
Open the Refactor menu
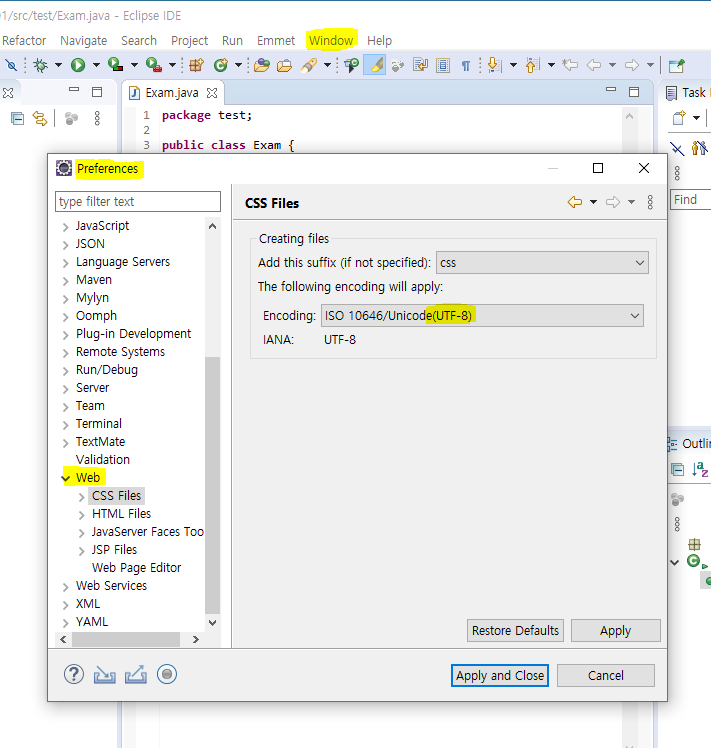click(24, 41)
